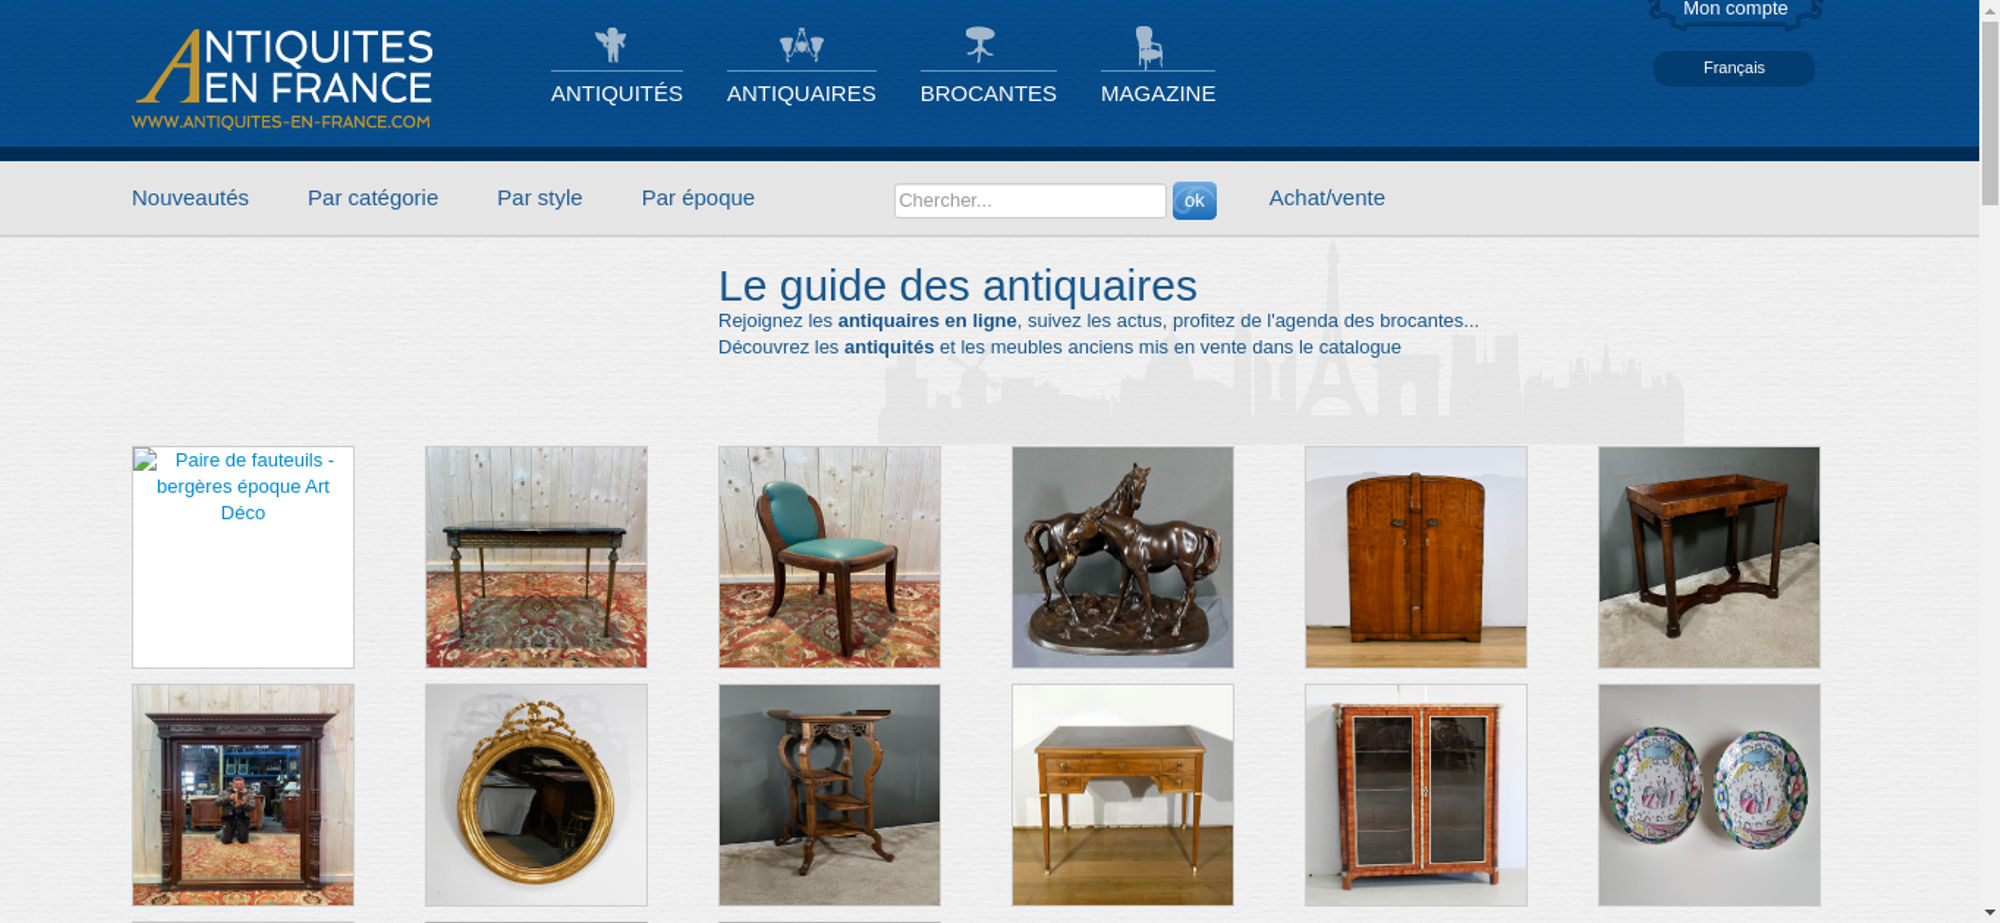View the bronze horses sculpture thumbnail
2000x923 pixels.
(1123, 557)
